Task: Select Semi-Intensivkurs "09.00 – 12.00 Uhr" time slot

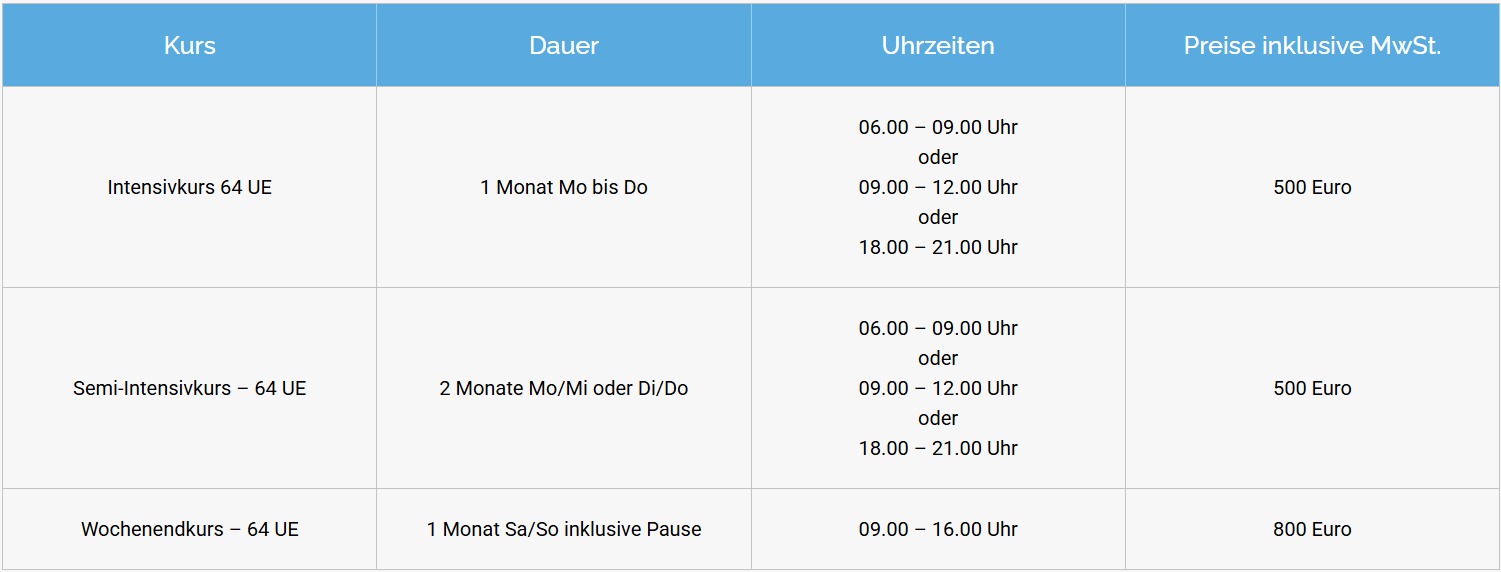Action: [938, 388]
